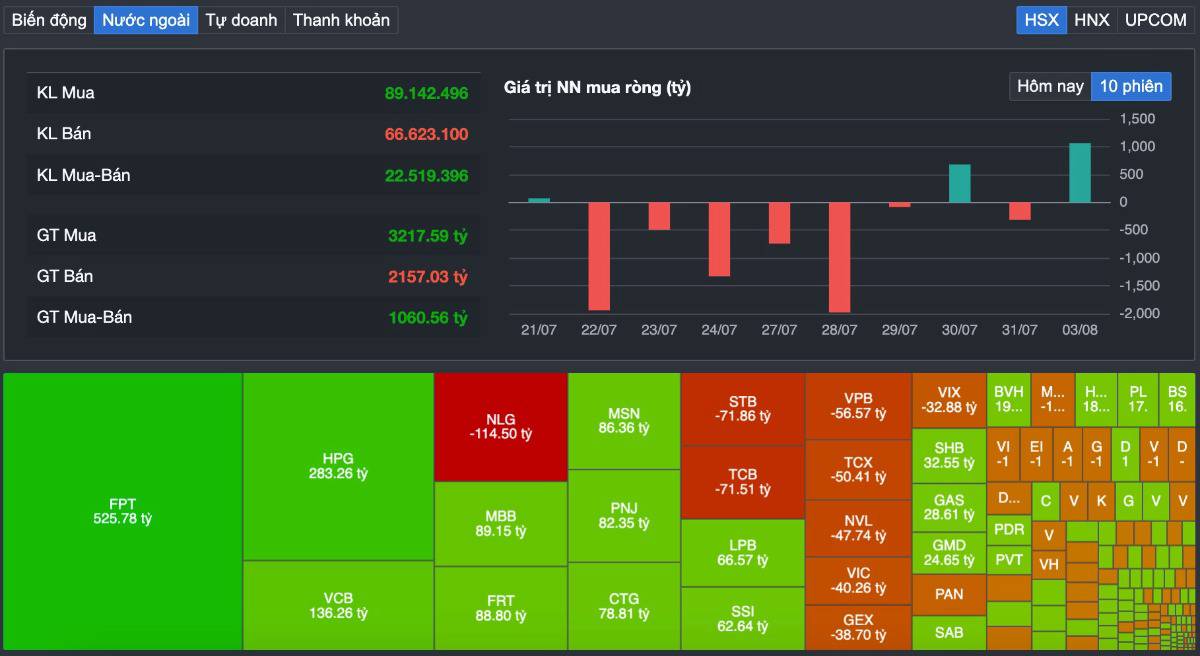Open the SAB tile
This screenshot has width=1200, height=656.
click(x=949, y=632)
